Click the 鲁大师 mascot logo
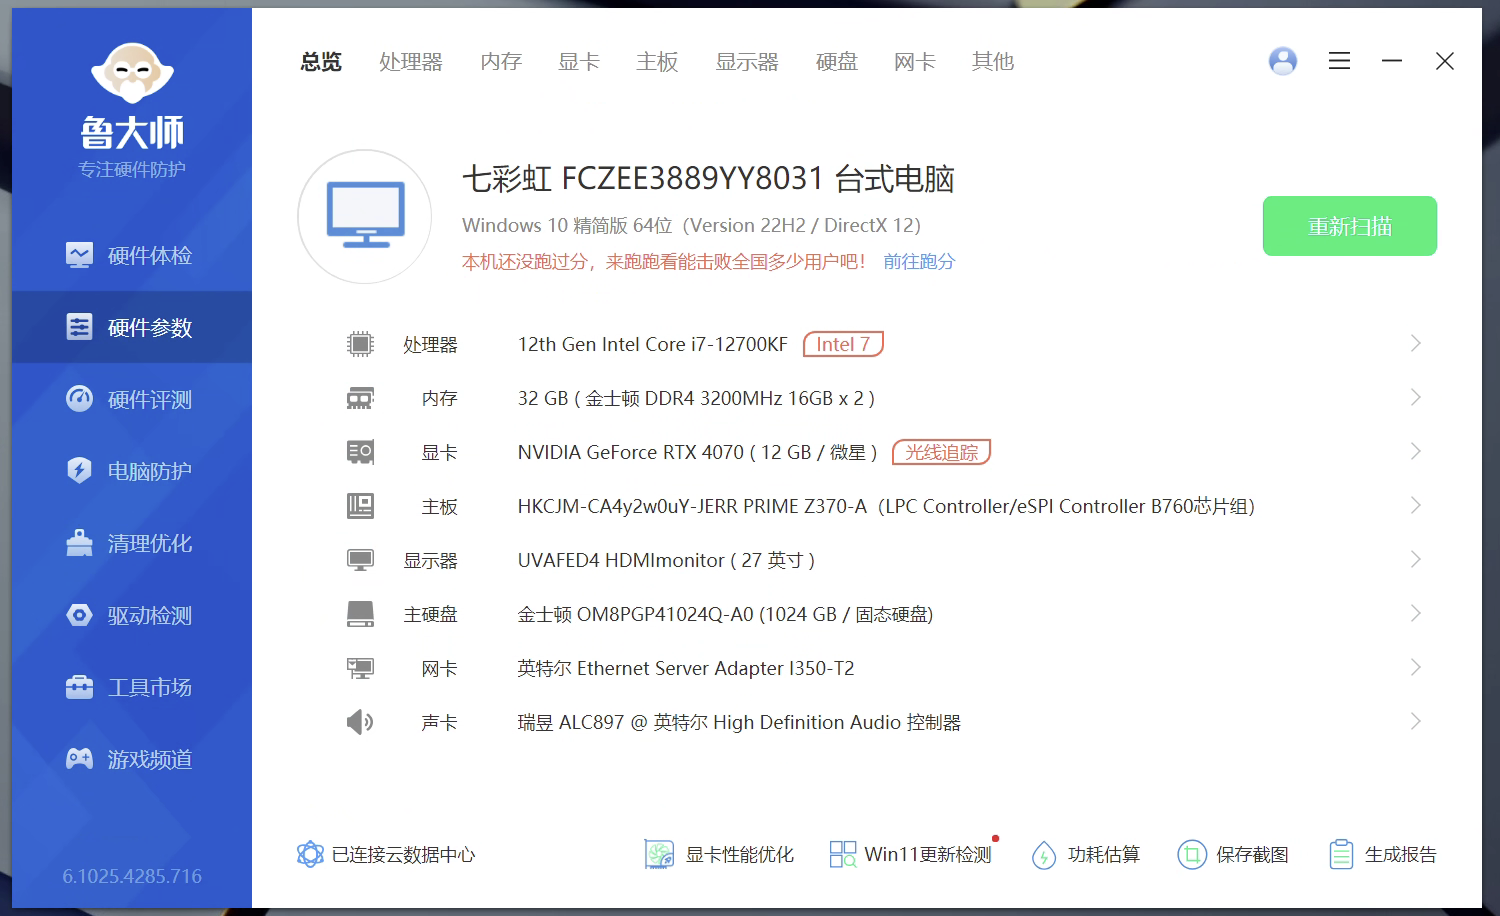This screenshot has height=916, width=1500. point(132,74)
